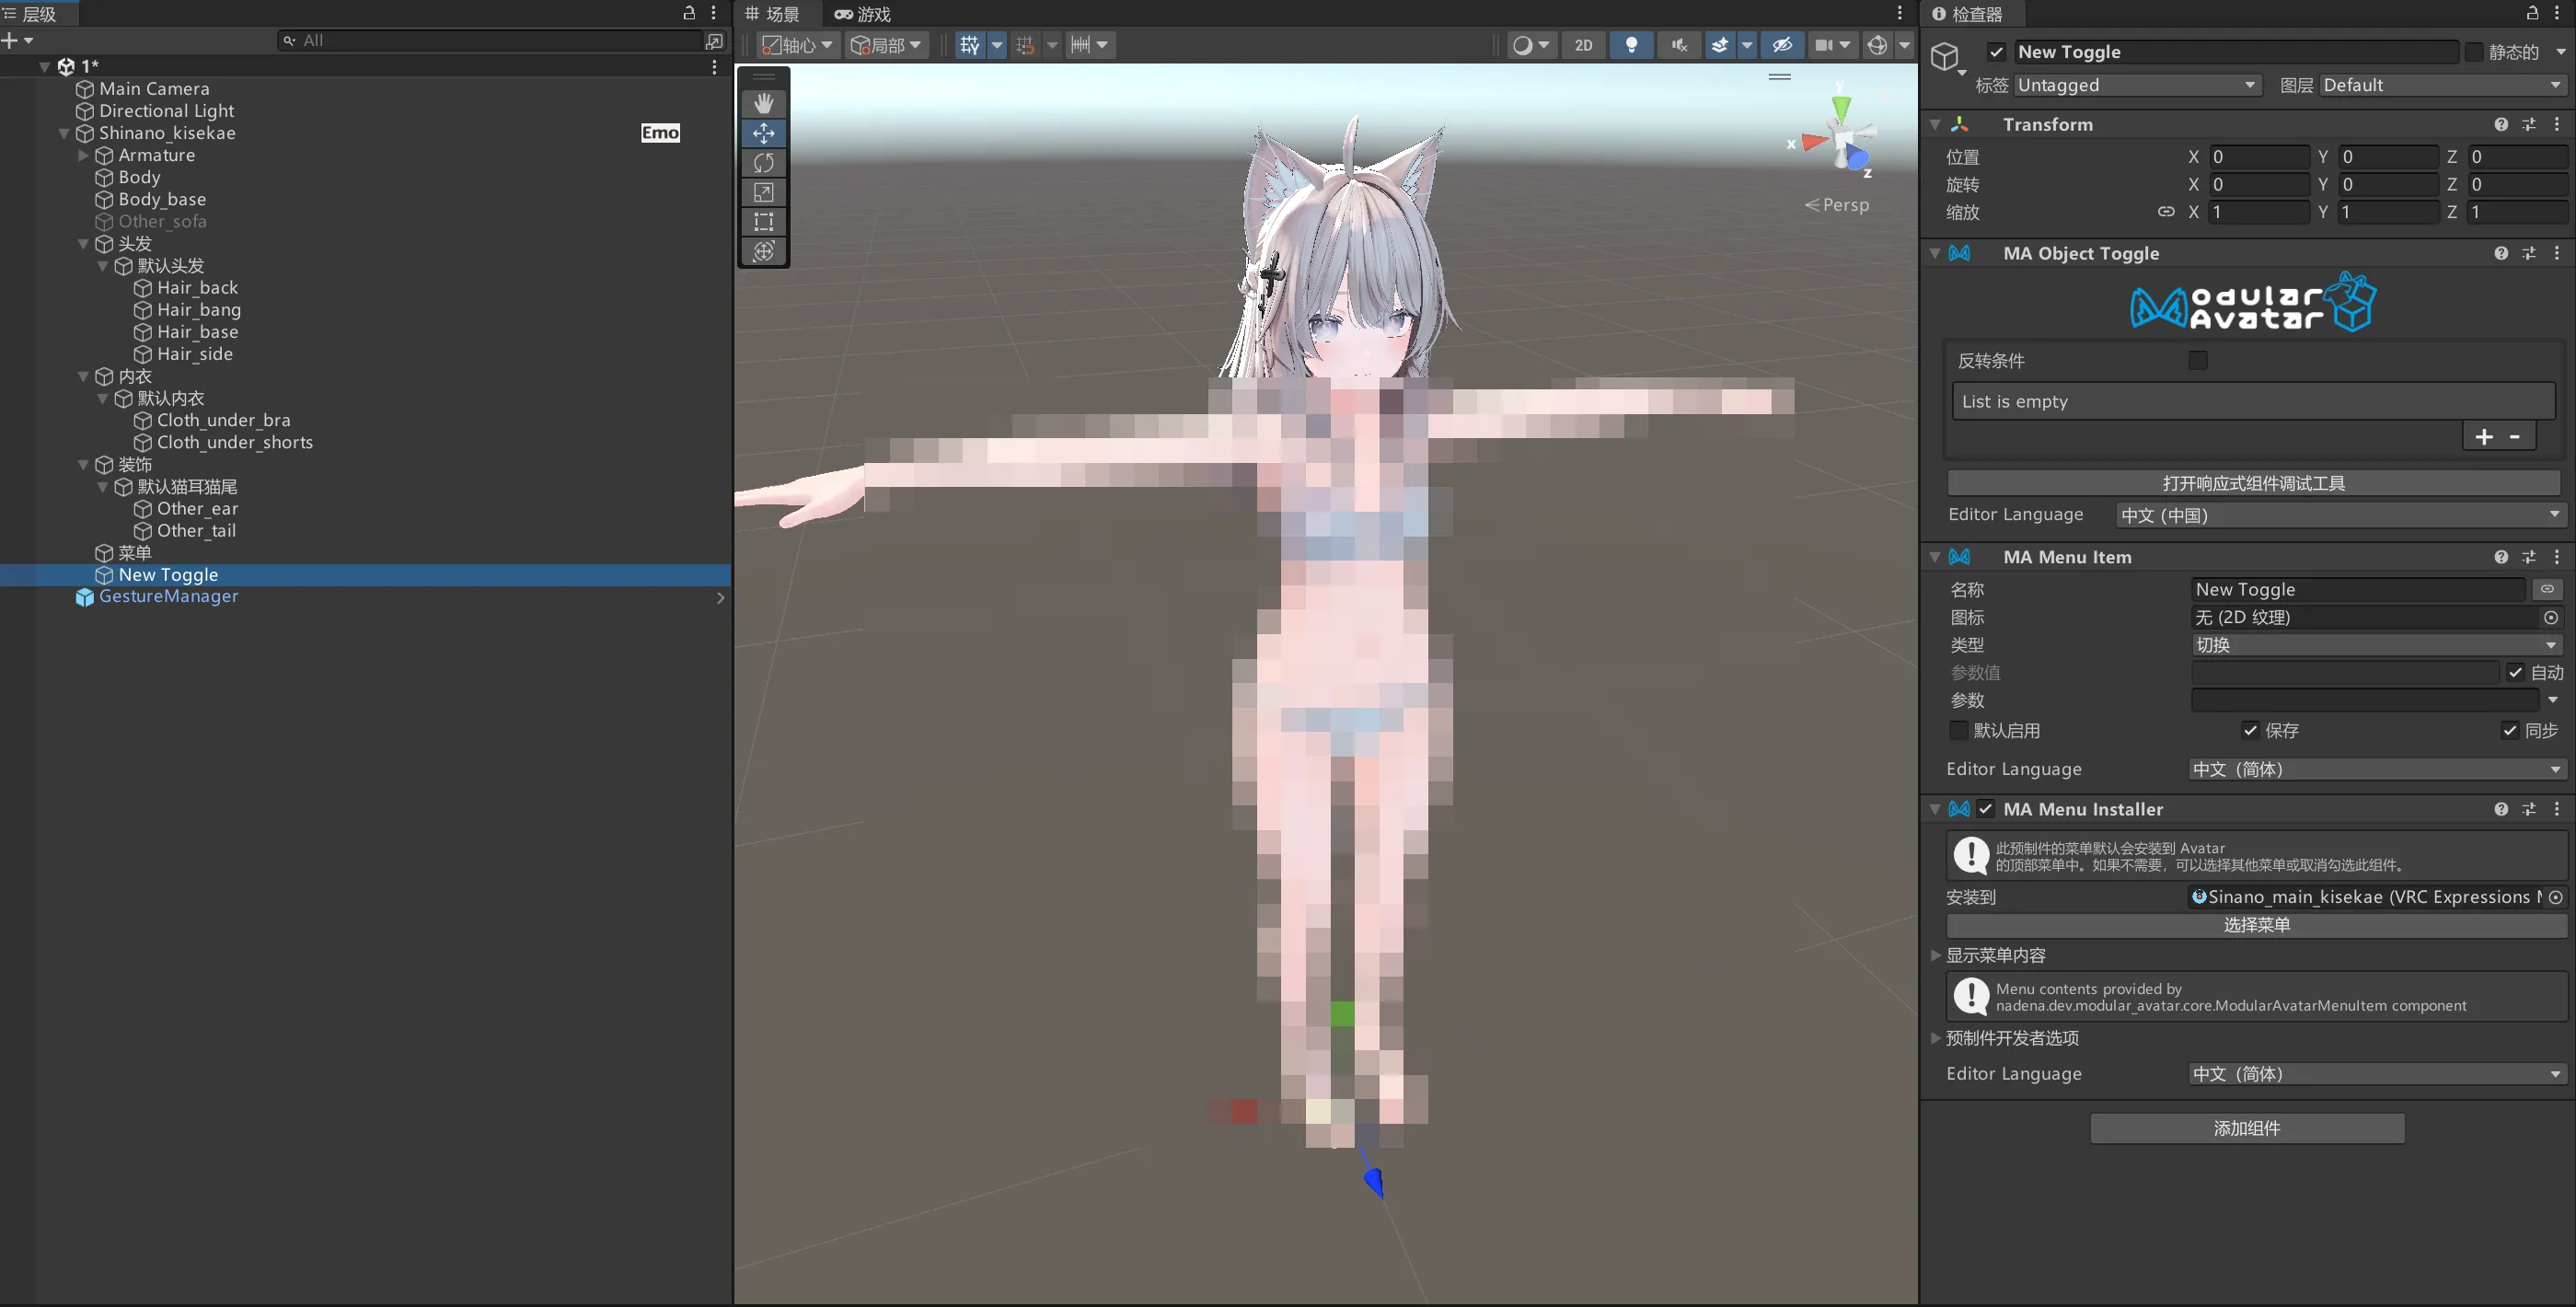Toggle the synced checkbox
Image resolution: width=2576 pixels, height=1307 pixels.
point(2509,731)
